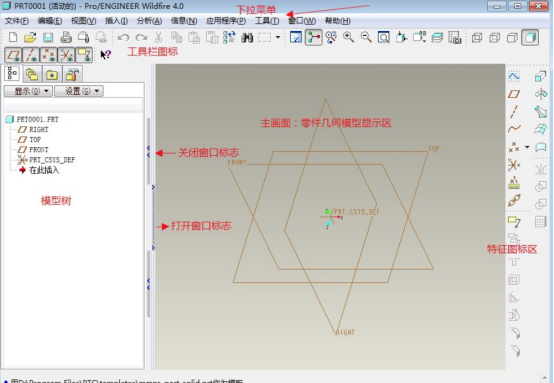Print the model using printer icon
The image size is (554, 383).
coord(66,37)
